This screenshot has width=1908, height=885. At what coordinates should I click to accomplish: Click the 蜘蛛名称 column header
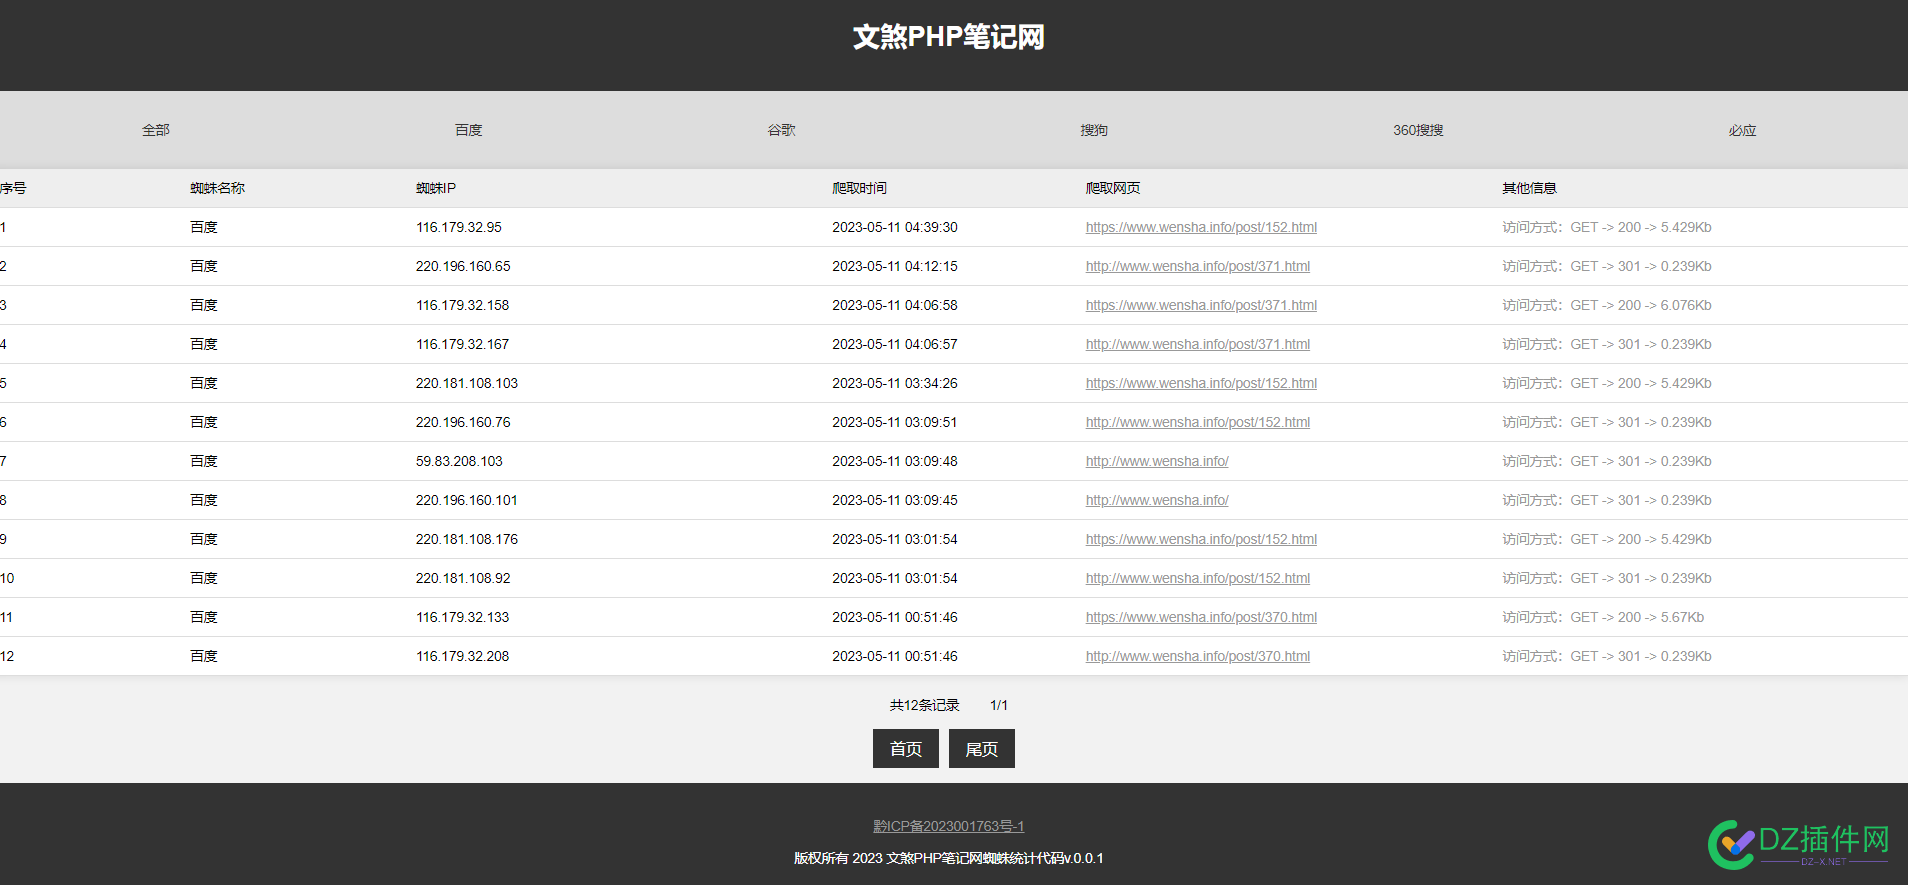217,188
